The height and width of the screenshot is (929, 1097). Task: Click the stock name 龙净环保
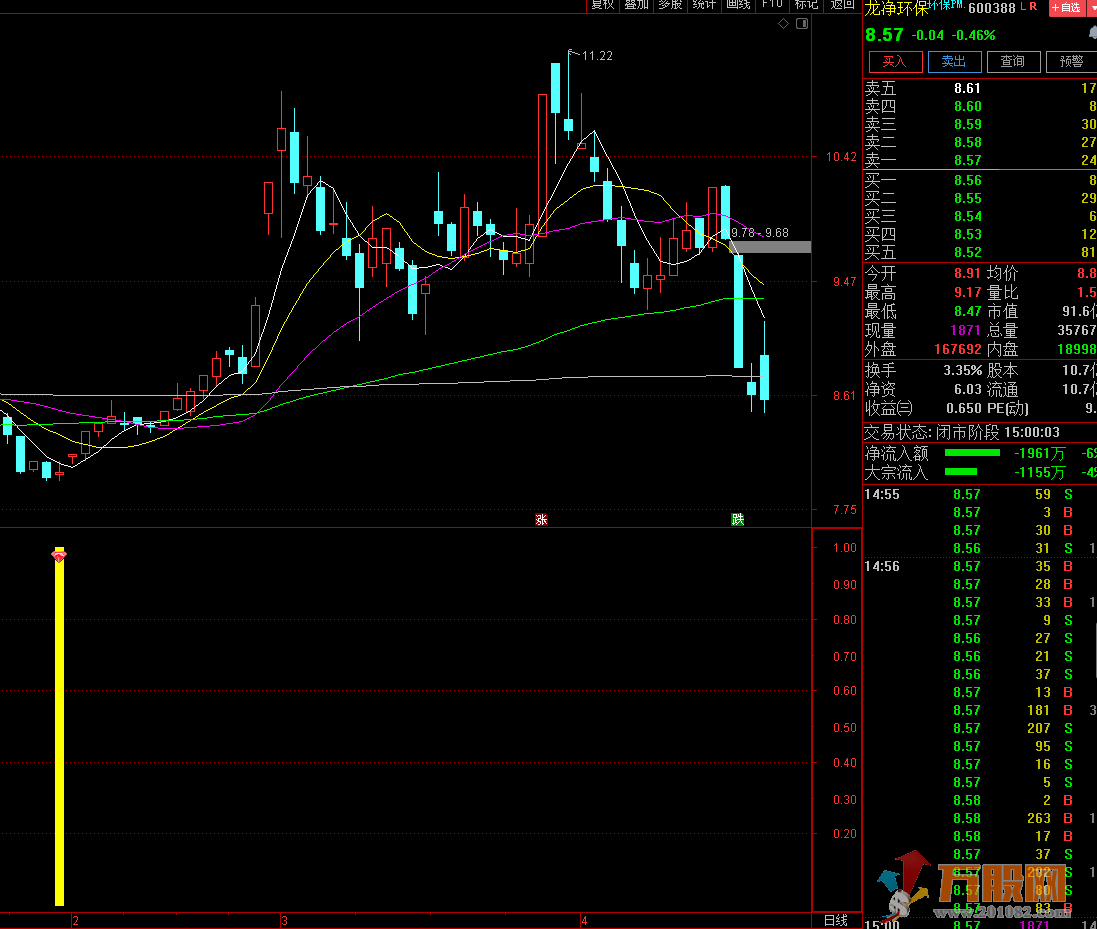pyautogui.click(x=896, y=8)
